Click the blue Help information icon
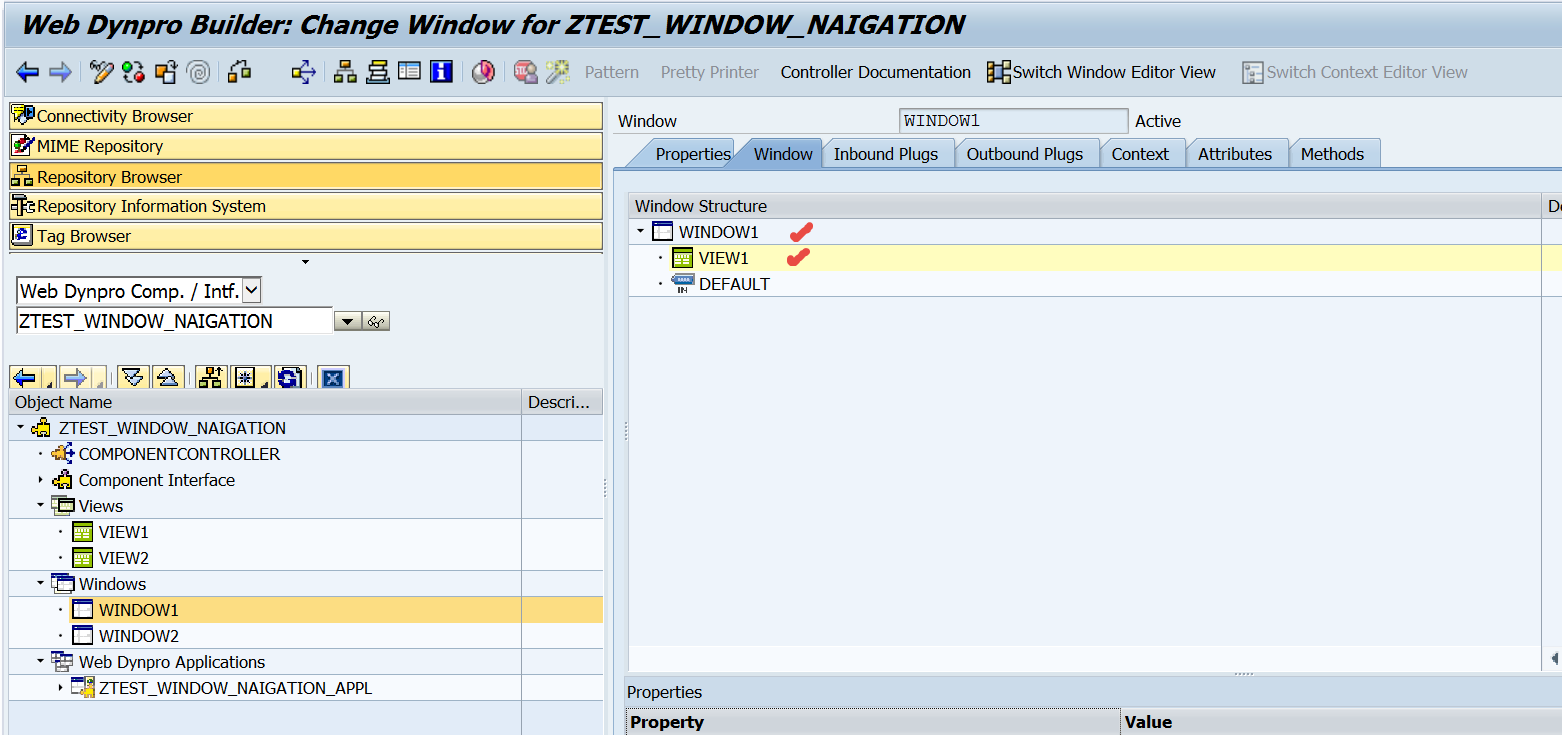 tap(441, 72)
